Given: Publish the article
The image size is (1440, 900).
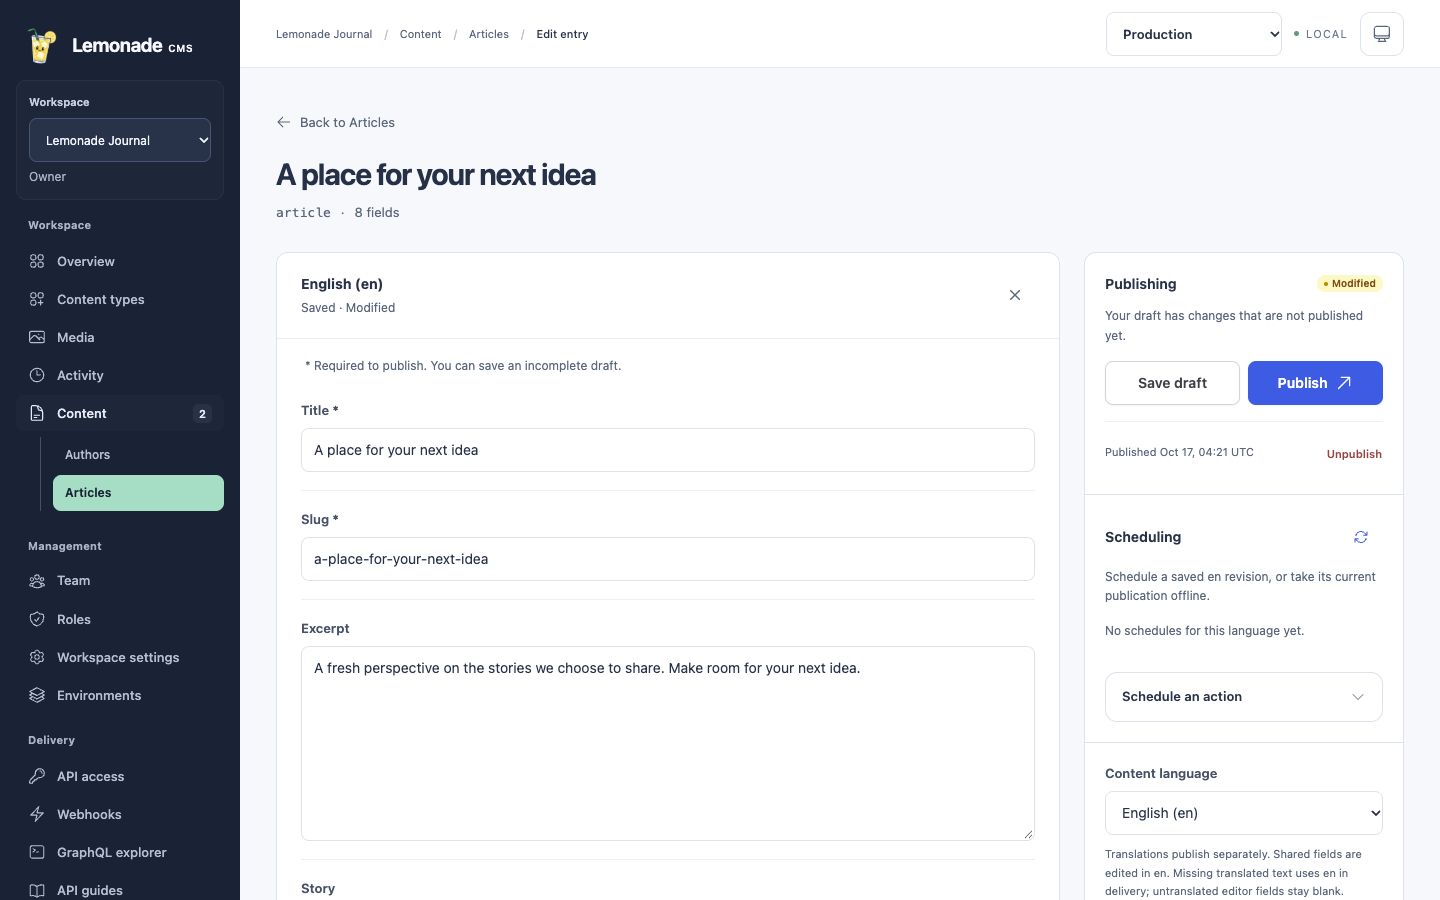Looking at the screenshot, I should [1315, 383].
